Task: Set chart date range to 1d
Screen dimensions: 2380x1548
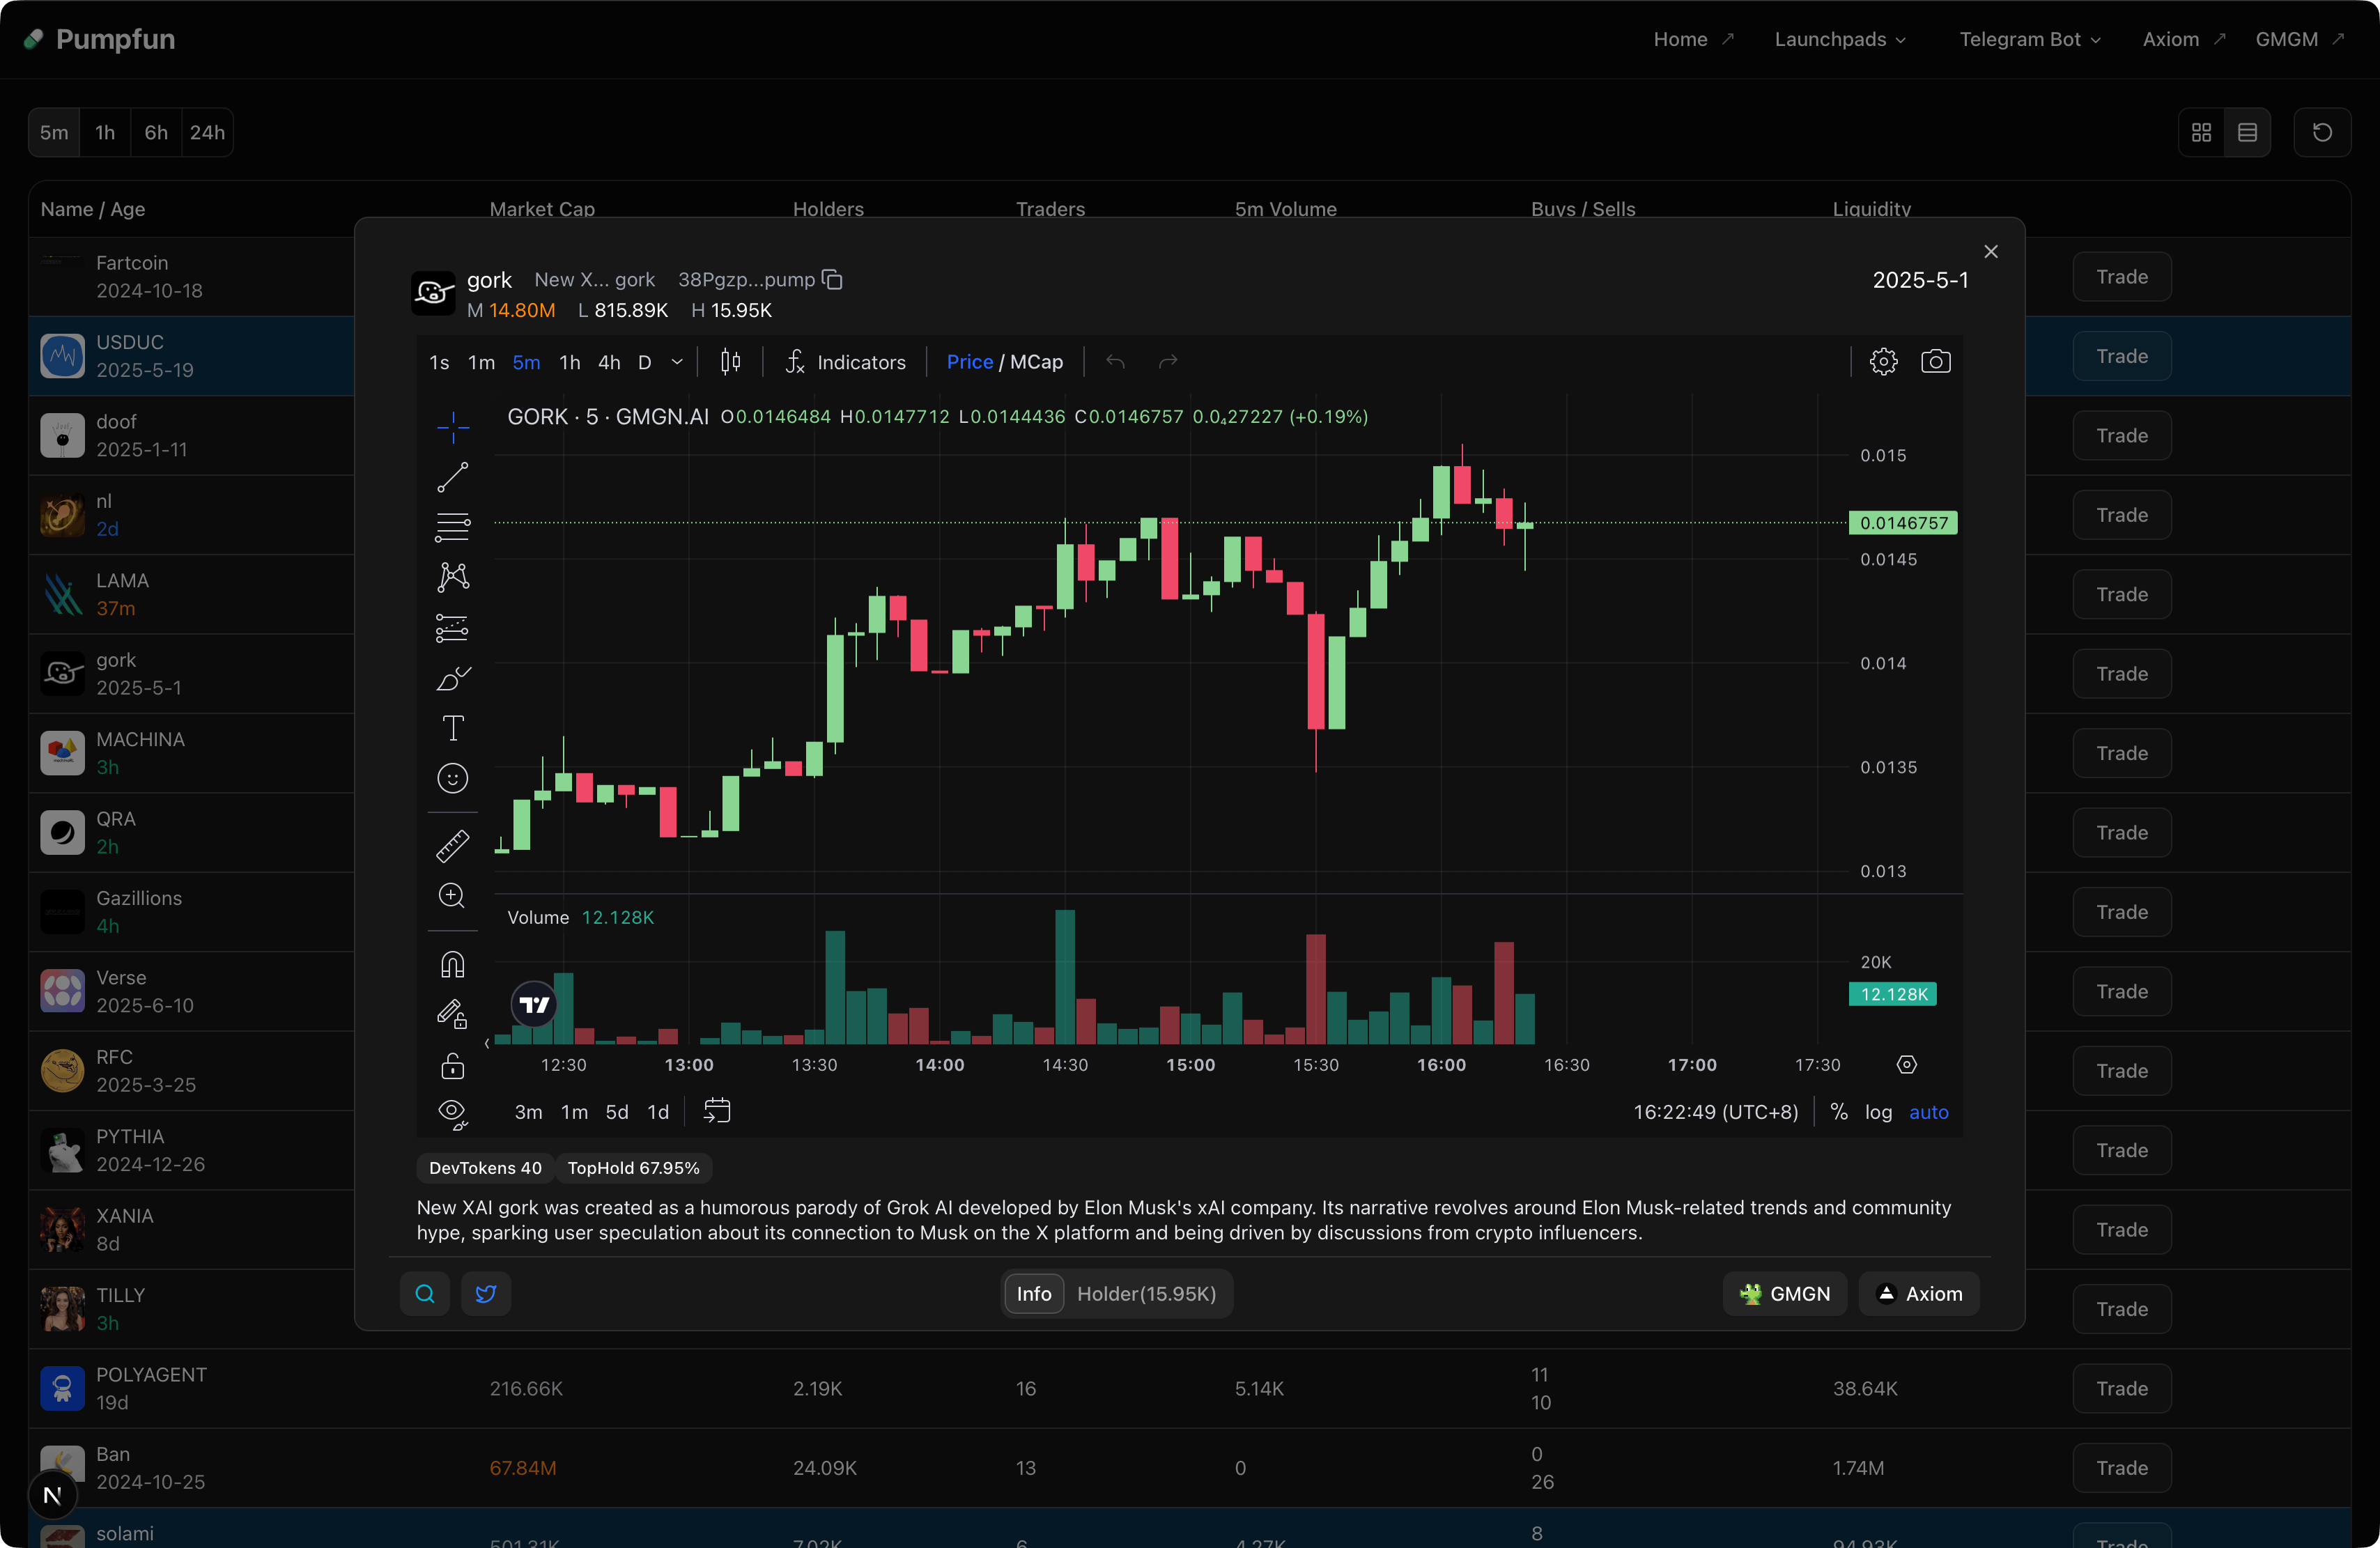Action: [x=658, y=1112]
